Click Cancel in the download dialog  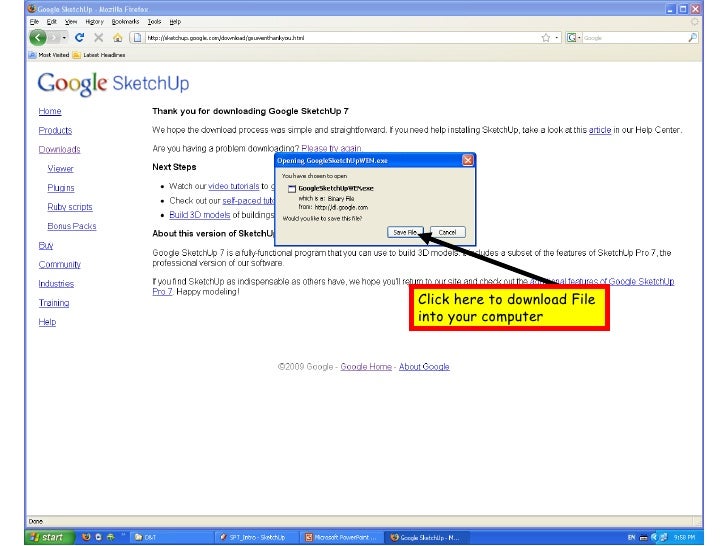pyautogui.click(x=448, y=232)
